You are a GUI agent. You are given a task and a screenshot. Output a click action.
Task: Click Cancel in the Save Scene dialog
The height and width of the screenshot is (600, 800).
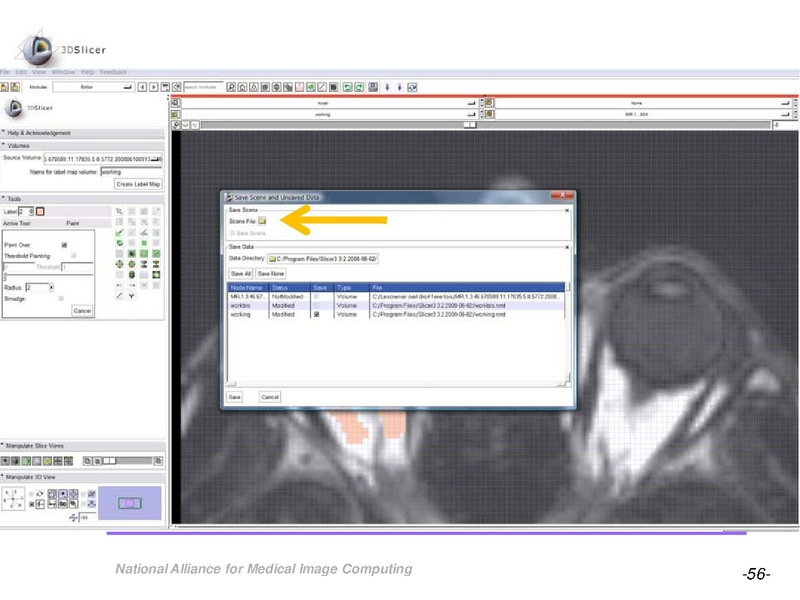point(270,397)
